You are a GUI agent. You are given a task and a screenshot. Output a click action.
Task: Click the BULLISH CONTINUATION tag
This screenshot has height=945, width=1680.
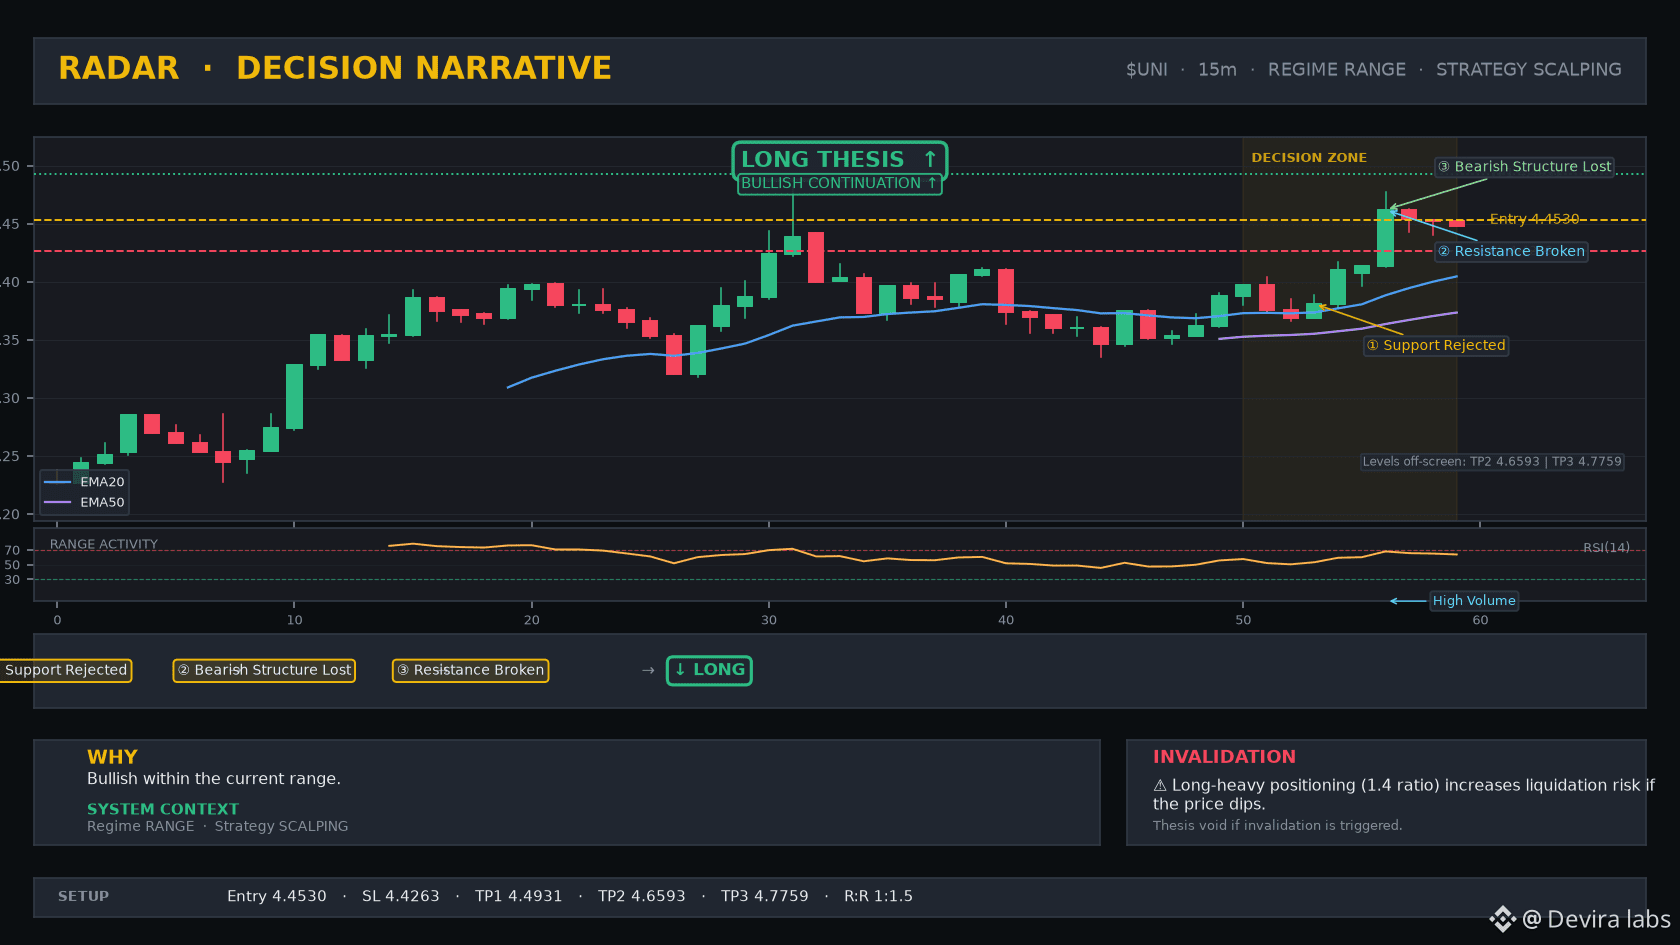click(x=839, y=184)
